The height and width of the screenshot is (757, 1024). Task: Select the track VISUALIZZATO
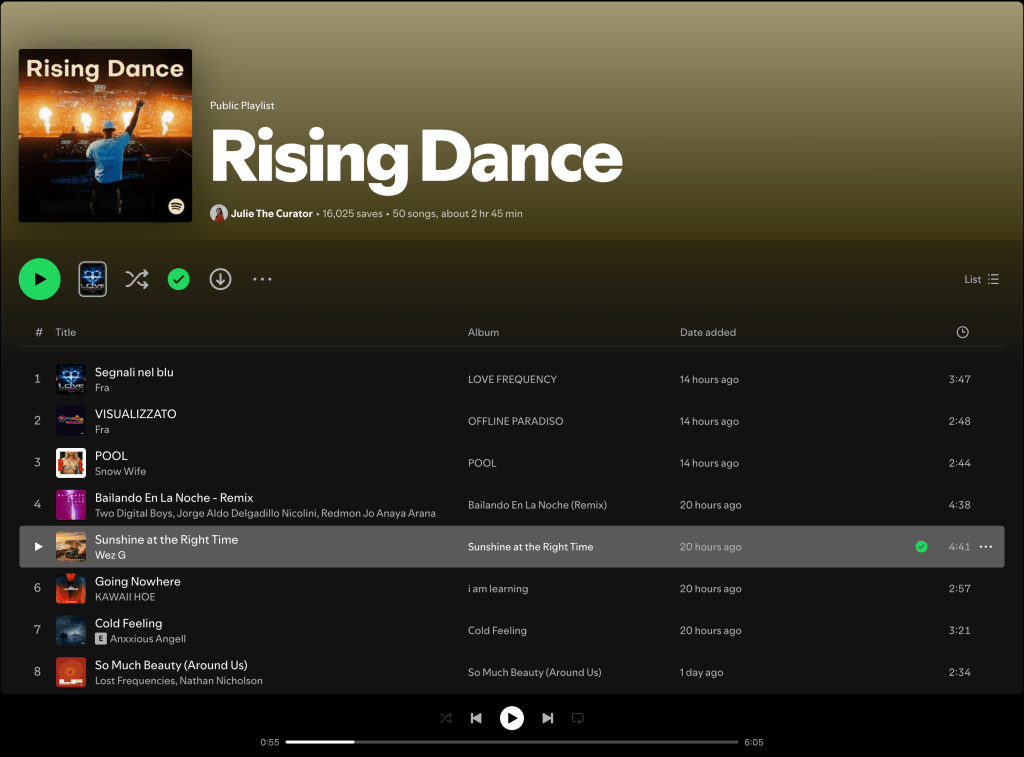tap(135, 413)
